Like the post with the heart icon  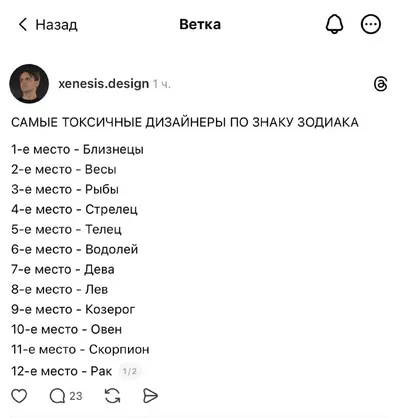pos(19,396)
